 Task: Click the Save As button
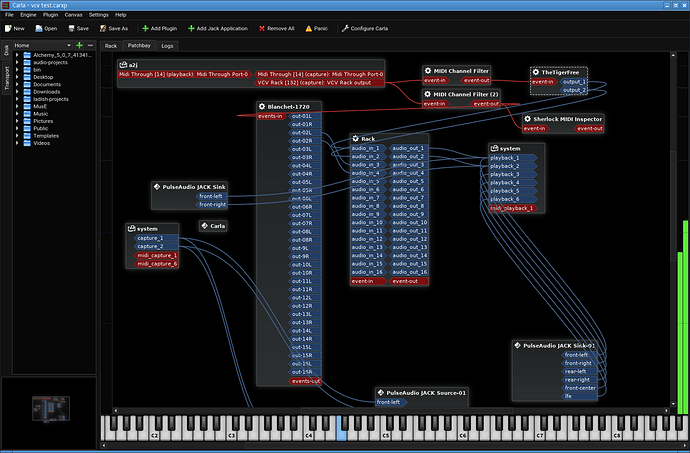pyautogui.click(x=114, y=29)
